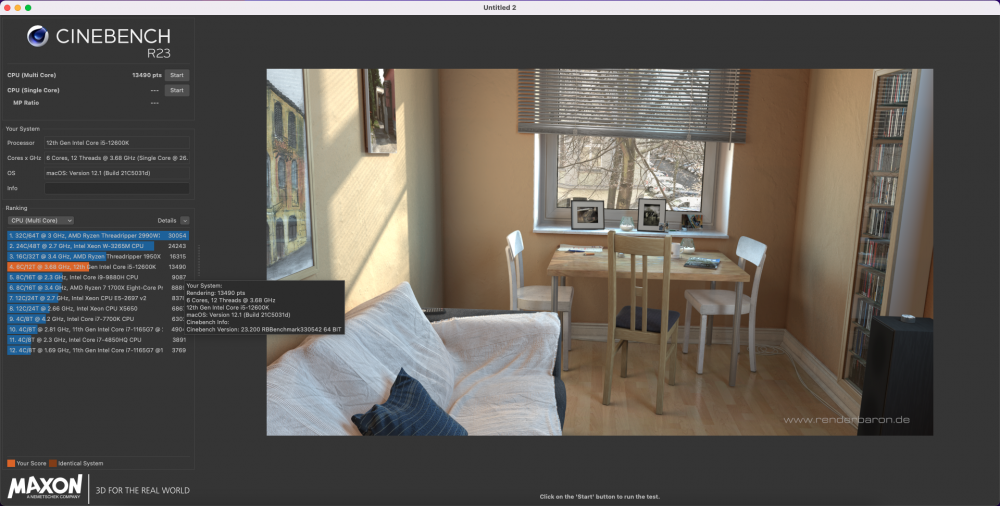The width and height of the screenshot is (1000, 506).
Task: Select the Xeon W-3265M ranking row
Action: click(x=98, y=246)
